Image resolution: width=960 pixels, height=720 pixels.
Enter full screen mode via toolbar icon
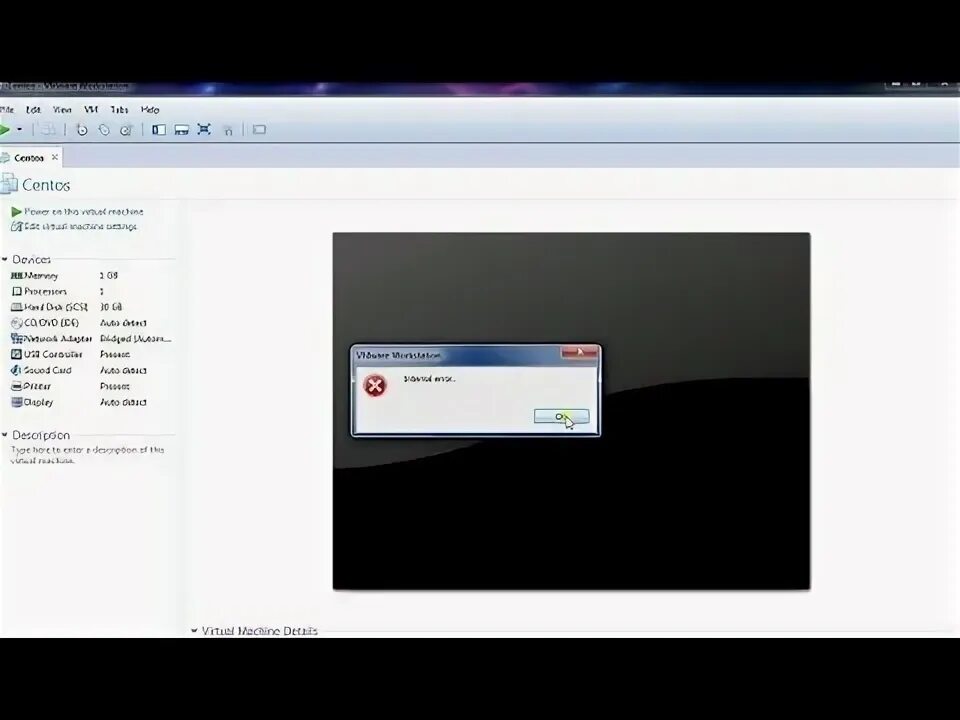pos(204,129)
